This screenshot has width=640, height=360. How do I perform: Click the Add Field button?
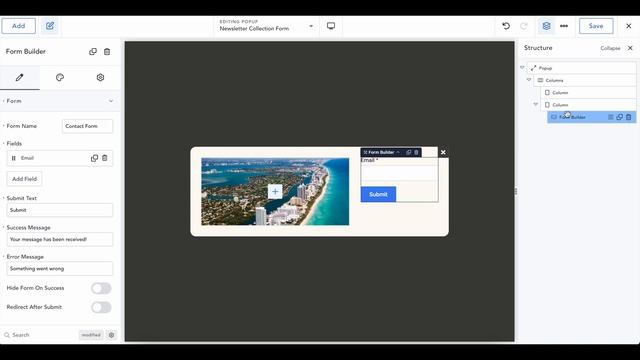tap(24, 179)
